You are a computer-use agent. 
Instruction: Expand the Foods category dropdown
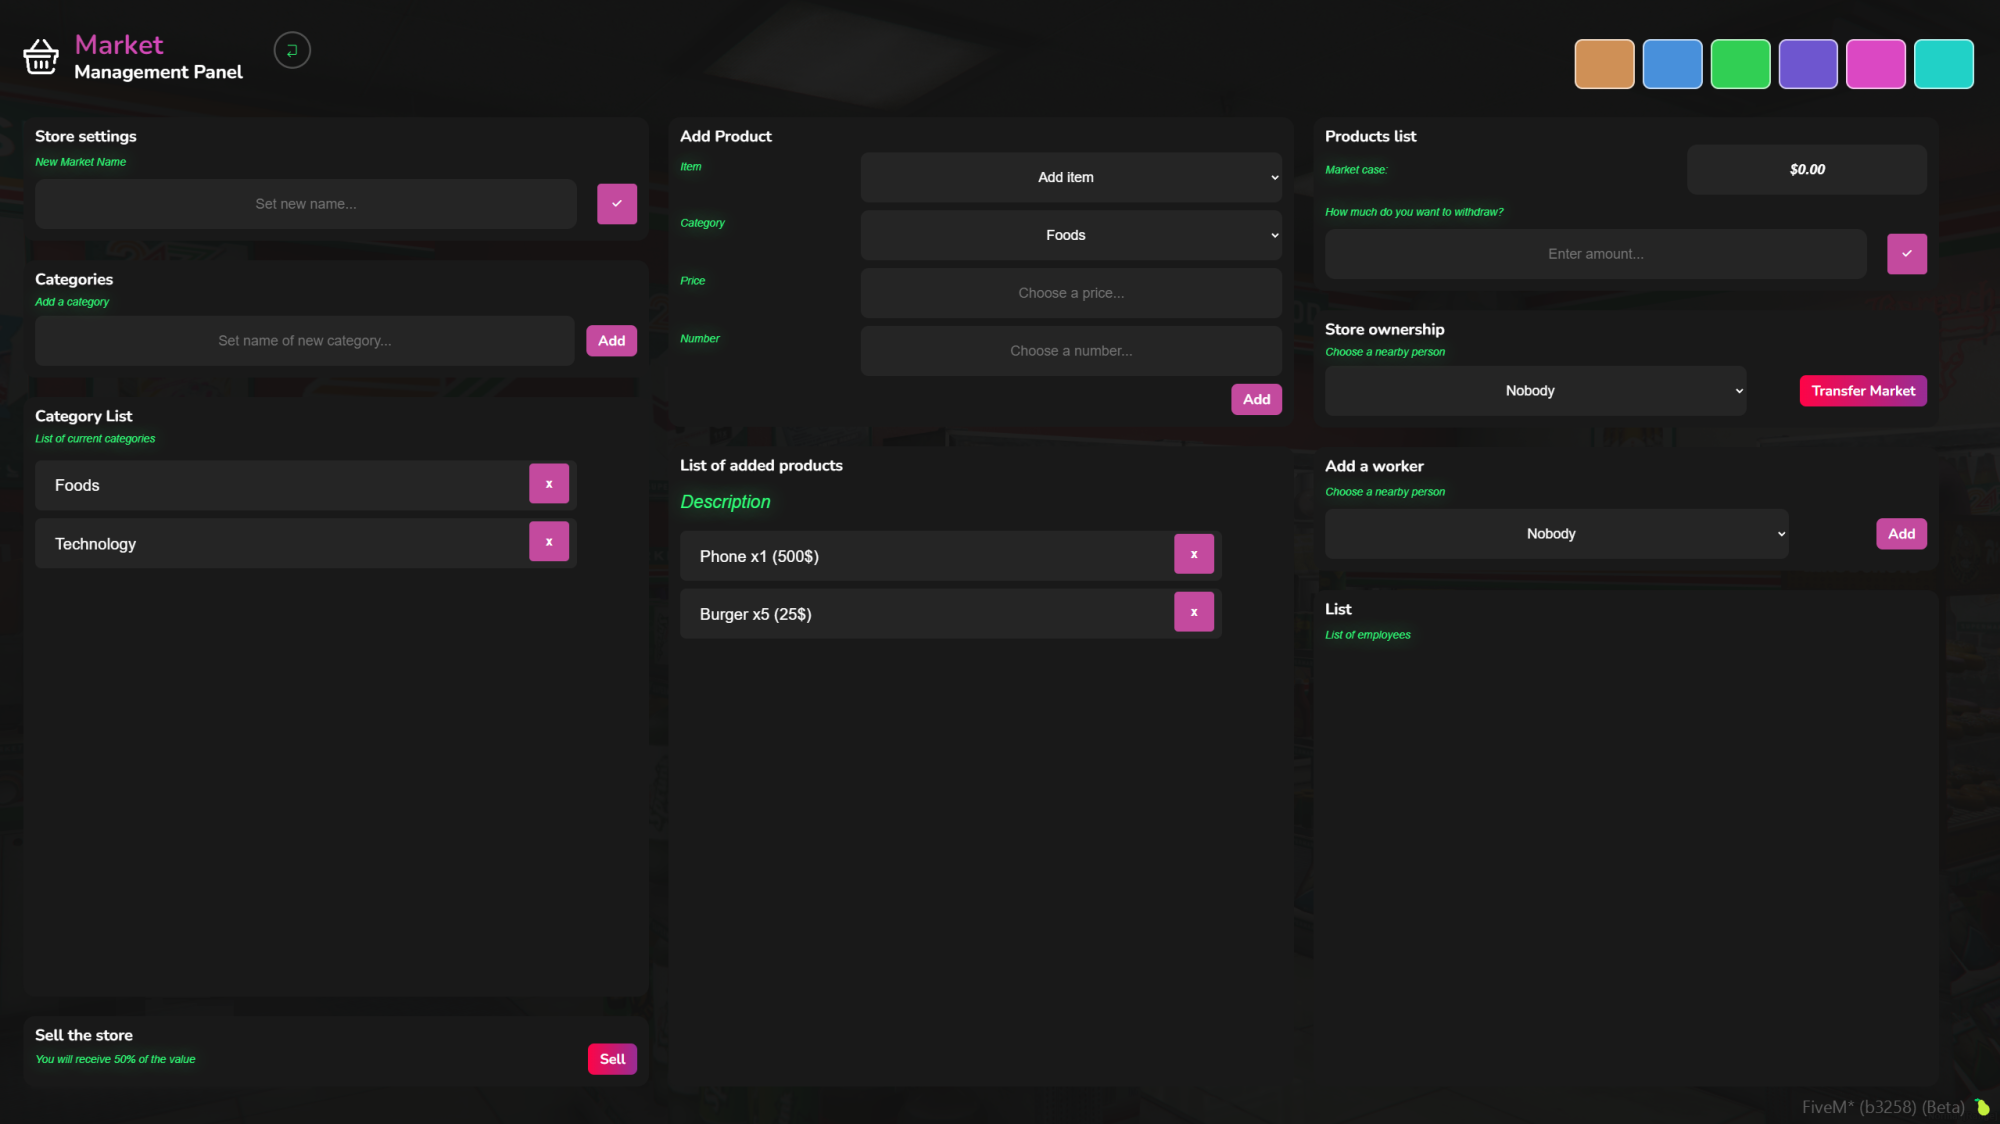pyautogui.click(x=1071, y=235)
